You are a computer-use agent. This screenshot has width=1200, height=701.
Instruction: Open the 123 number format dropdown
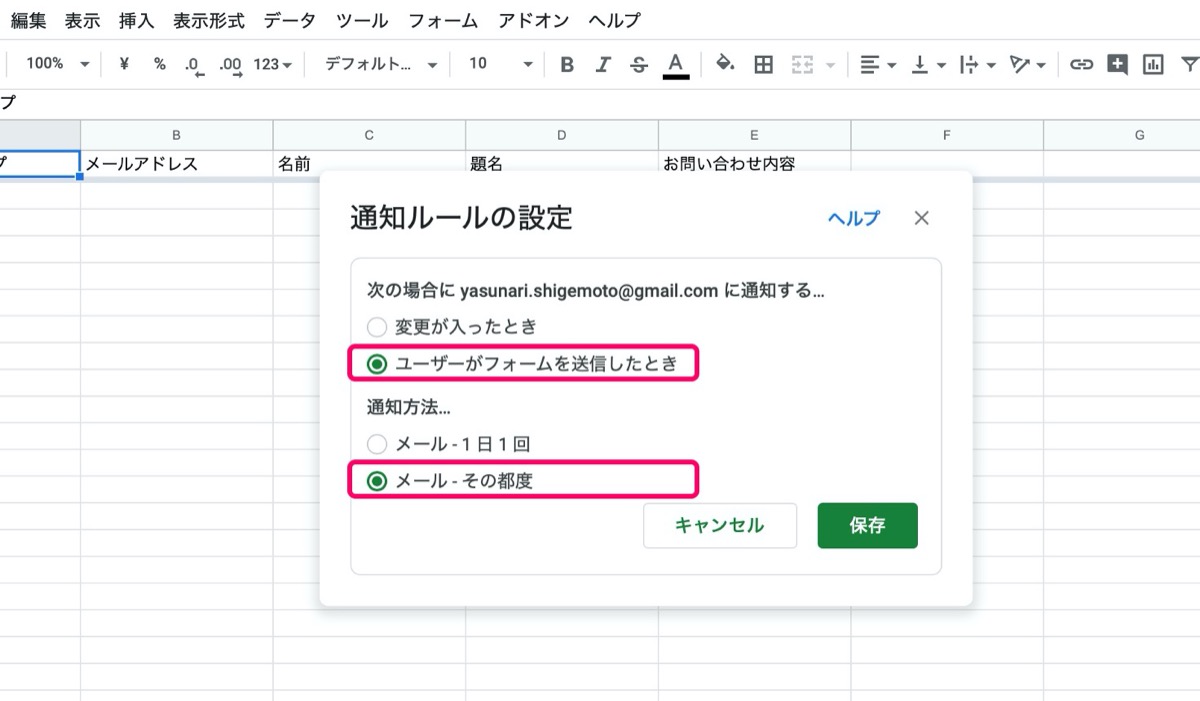click(273, 64)
